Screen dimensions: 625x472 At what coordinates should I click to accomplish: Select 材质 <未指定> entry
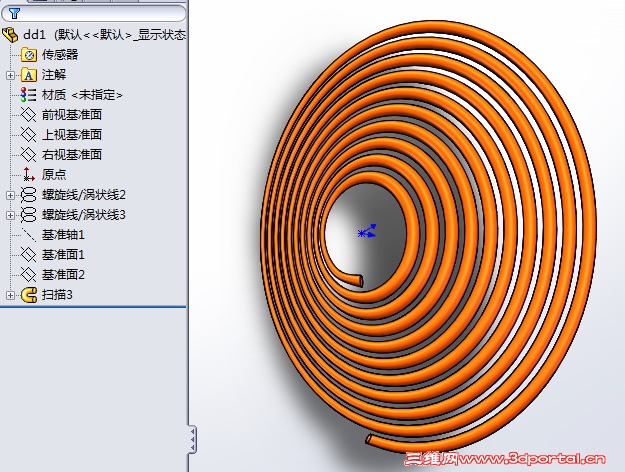pos(82,95)
